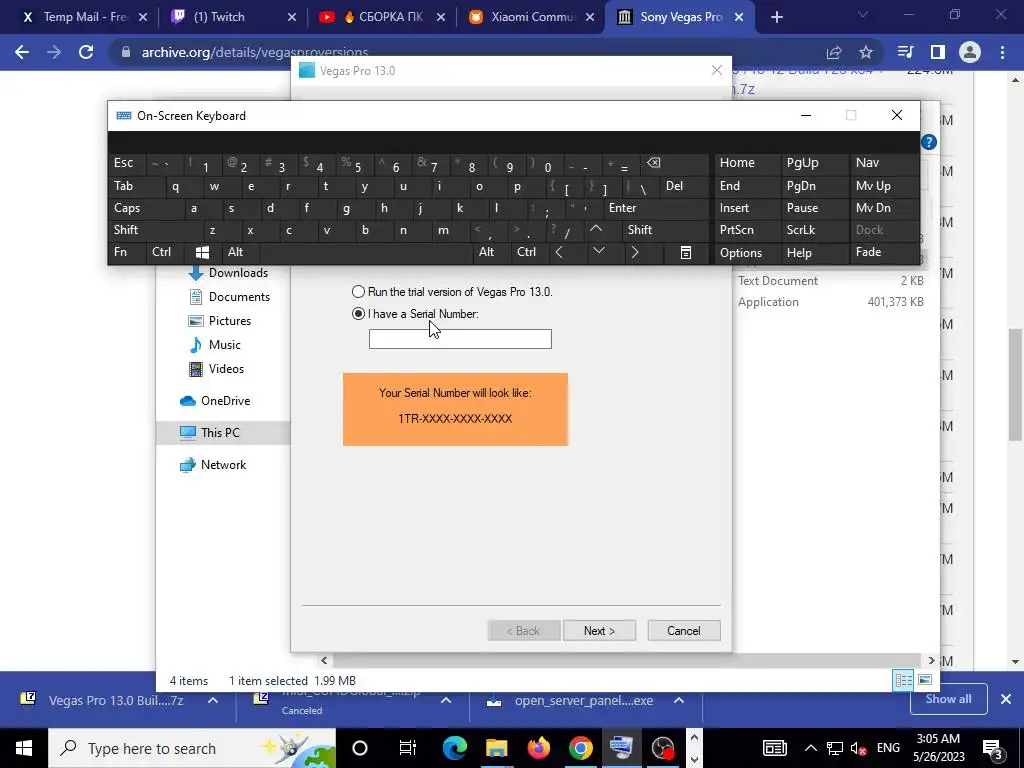The width and height of the screenshot is (1024, 768).
Task: Select 'I have a Serial Number' radio button
Action: [358, 313]
